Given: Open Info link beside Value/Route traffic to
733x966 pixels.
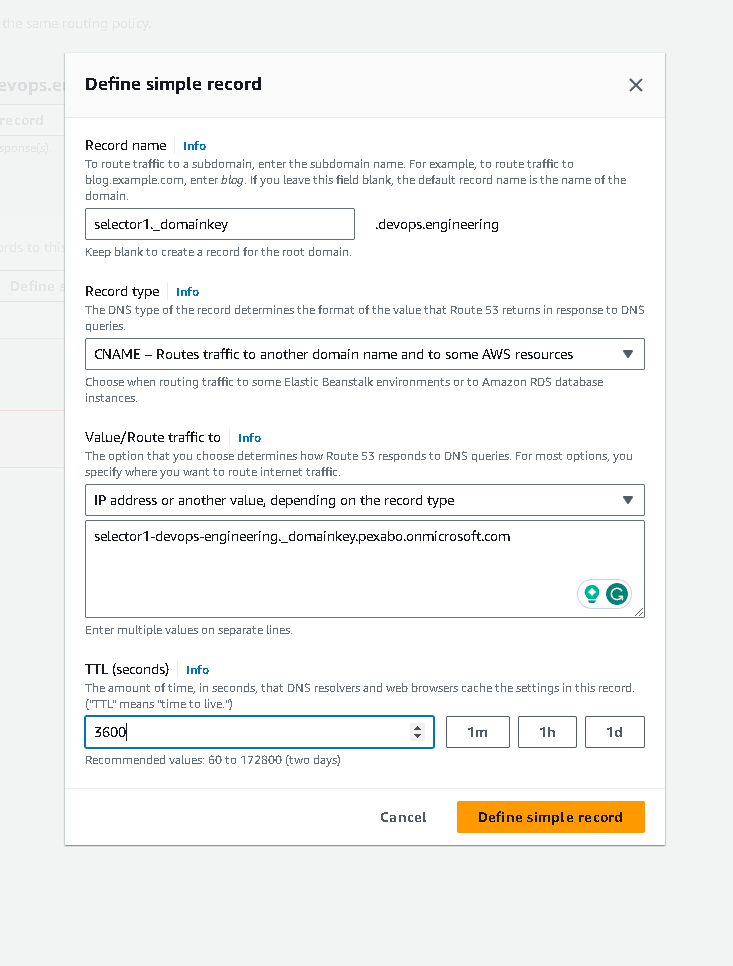Looking at the screenshot, I should tap(249, 438).
